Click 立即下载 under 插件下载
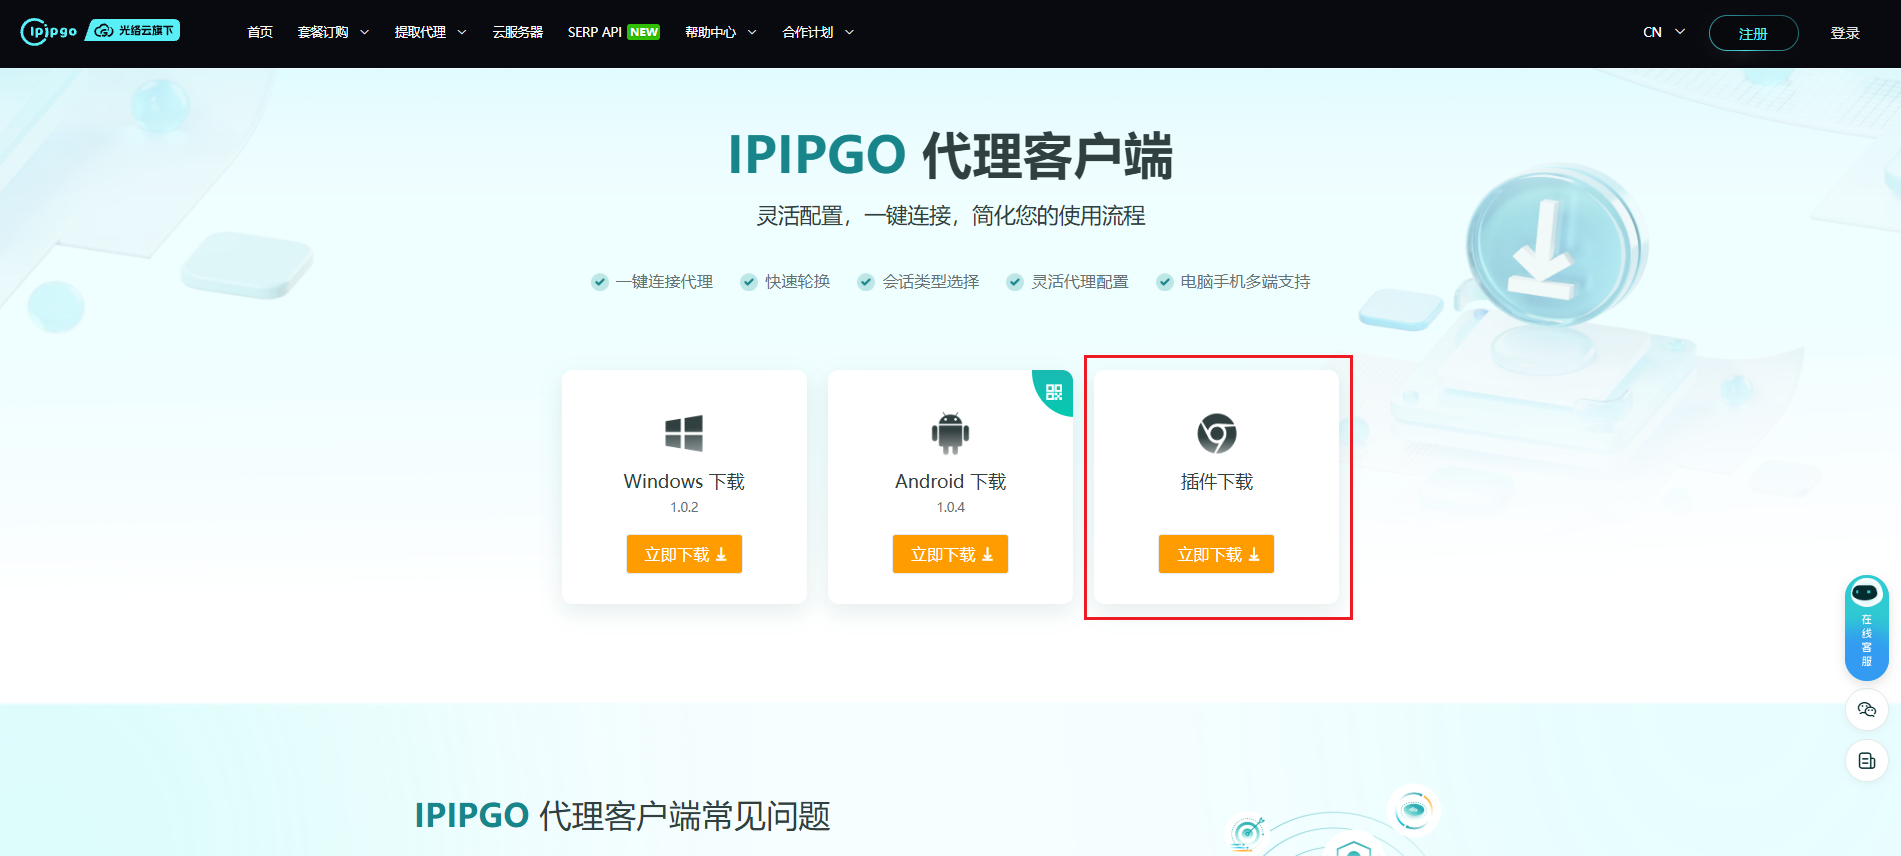The height and width of the screenshot is (856, 1901). pos(1216,554)
